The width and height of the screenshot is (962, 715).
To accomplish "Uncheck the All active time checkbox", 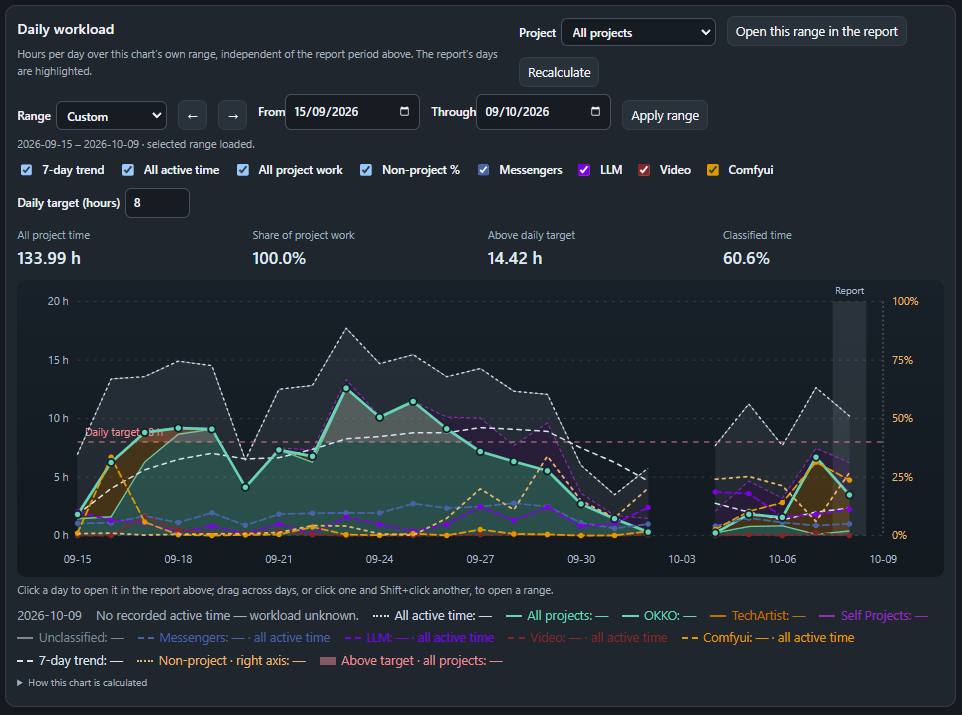I will 128,170.
